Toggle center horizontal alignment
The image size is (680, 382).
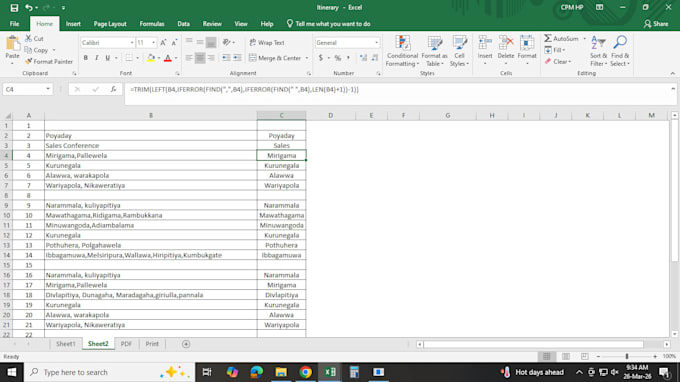(x=200, y=58)
